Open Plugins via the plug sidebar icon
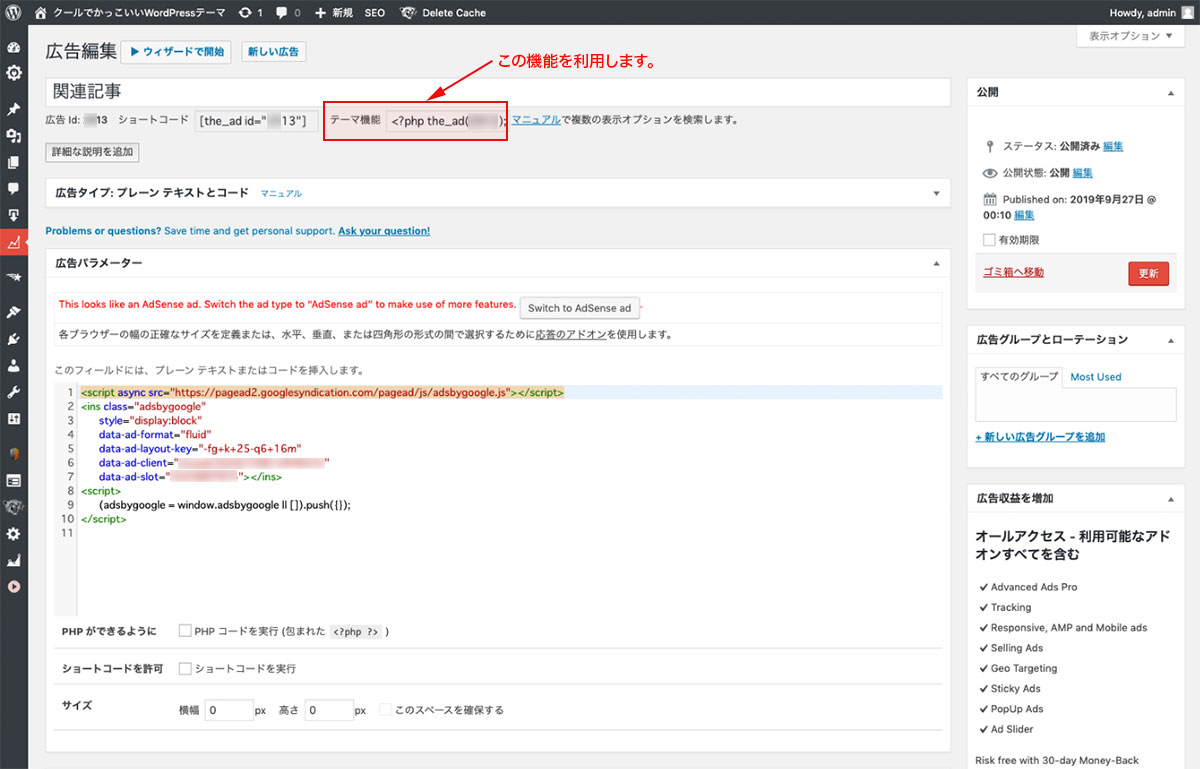The width and height of the screenshot is (1200, 769). 14,339
